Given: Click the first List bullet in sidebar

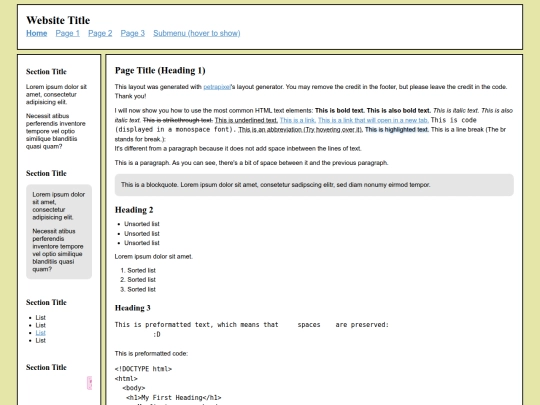Looking at the screenshot, I should (41, 318).
